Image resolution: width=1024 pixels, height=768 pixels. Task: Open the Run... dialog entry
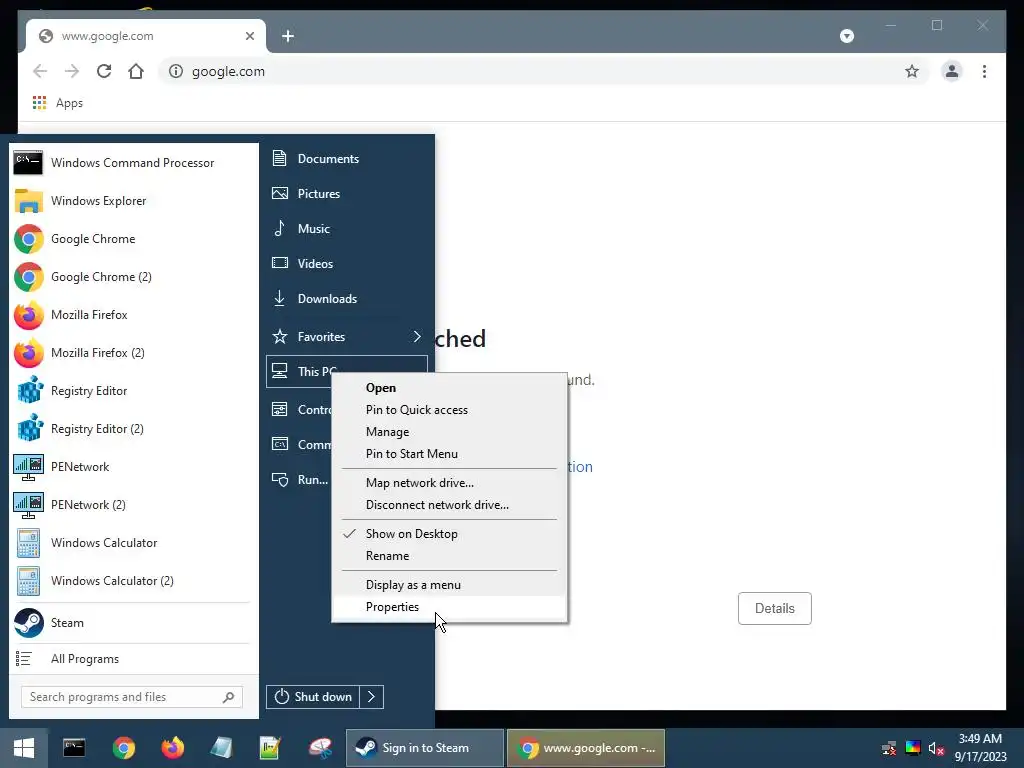point(300,479)
